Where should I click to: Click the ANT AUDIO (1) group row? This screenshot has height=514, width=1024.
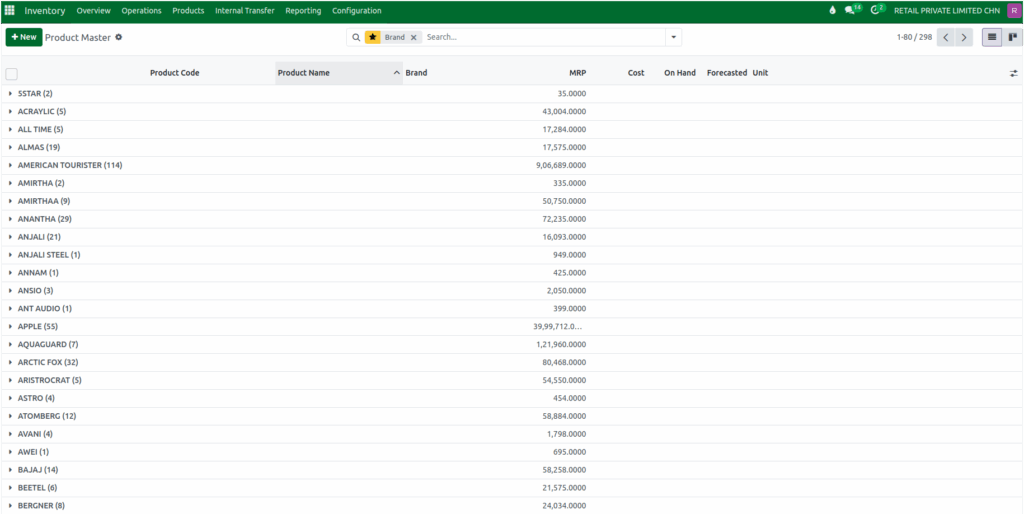[x=512, y=308]
